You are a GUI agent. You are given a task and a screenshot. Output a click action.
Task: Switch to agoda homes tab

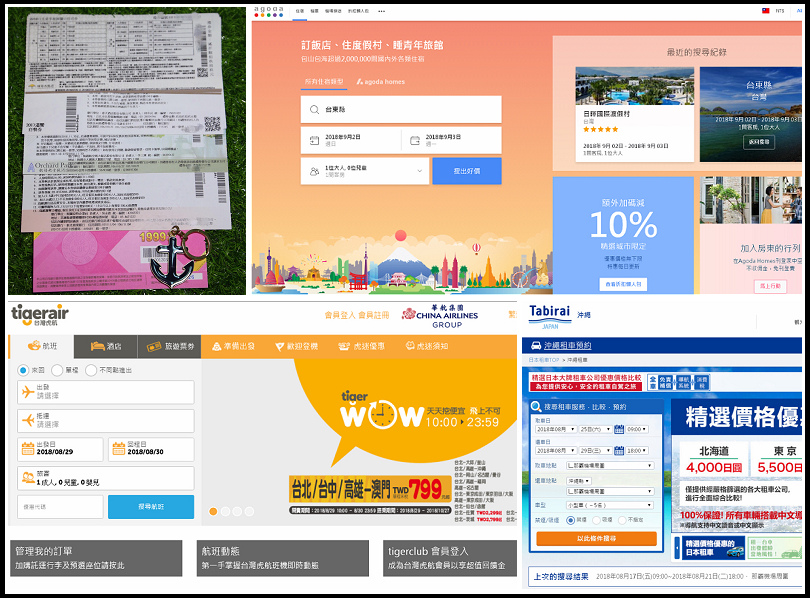click(381, 82)
